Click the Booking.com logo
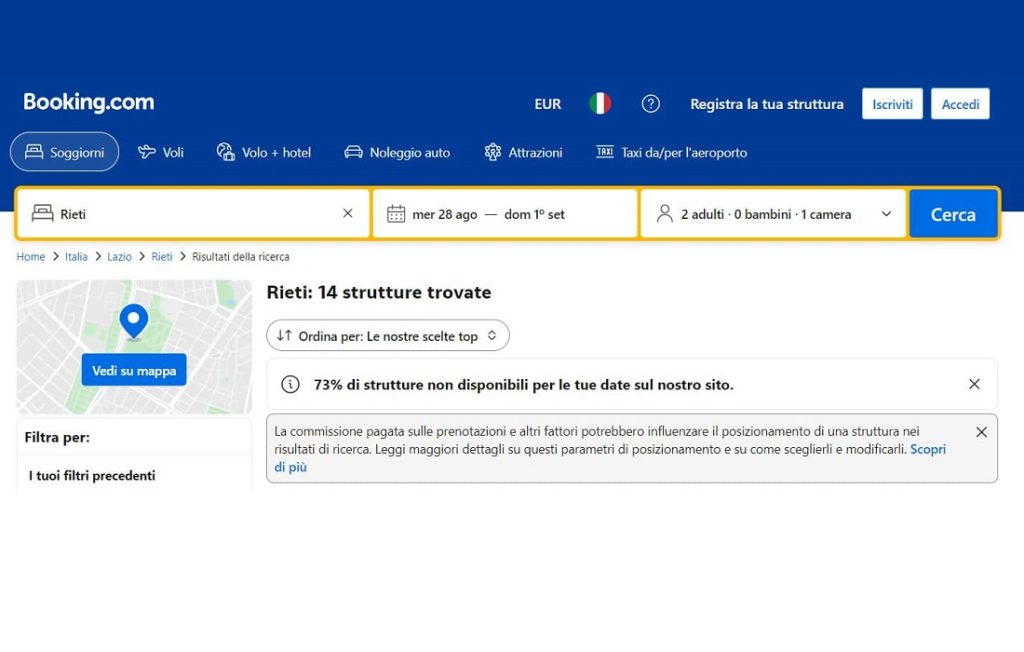Screen dimensions: 1024x652 [x=89, y=102]
